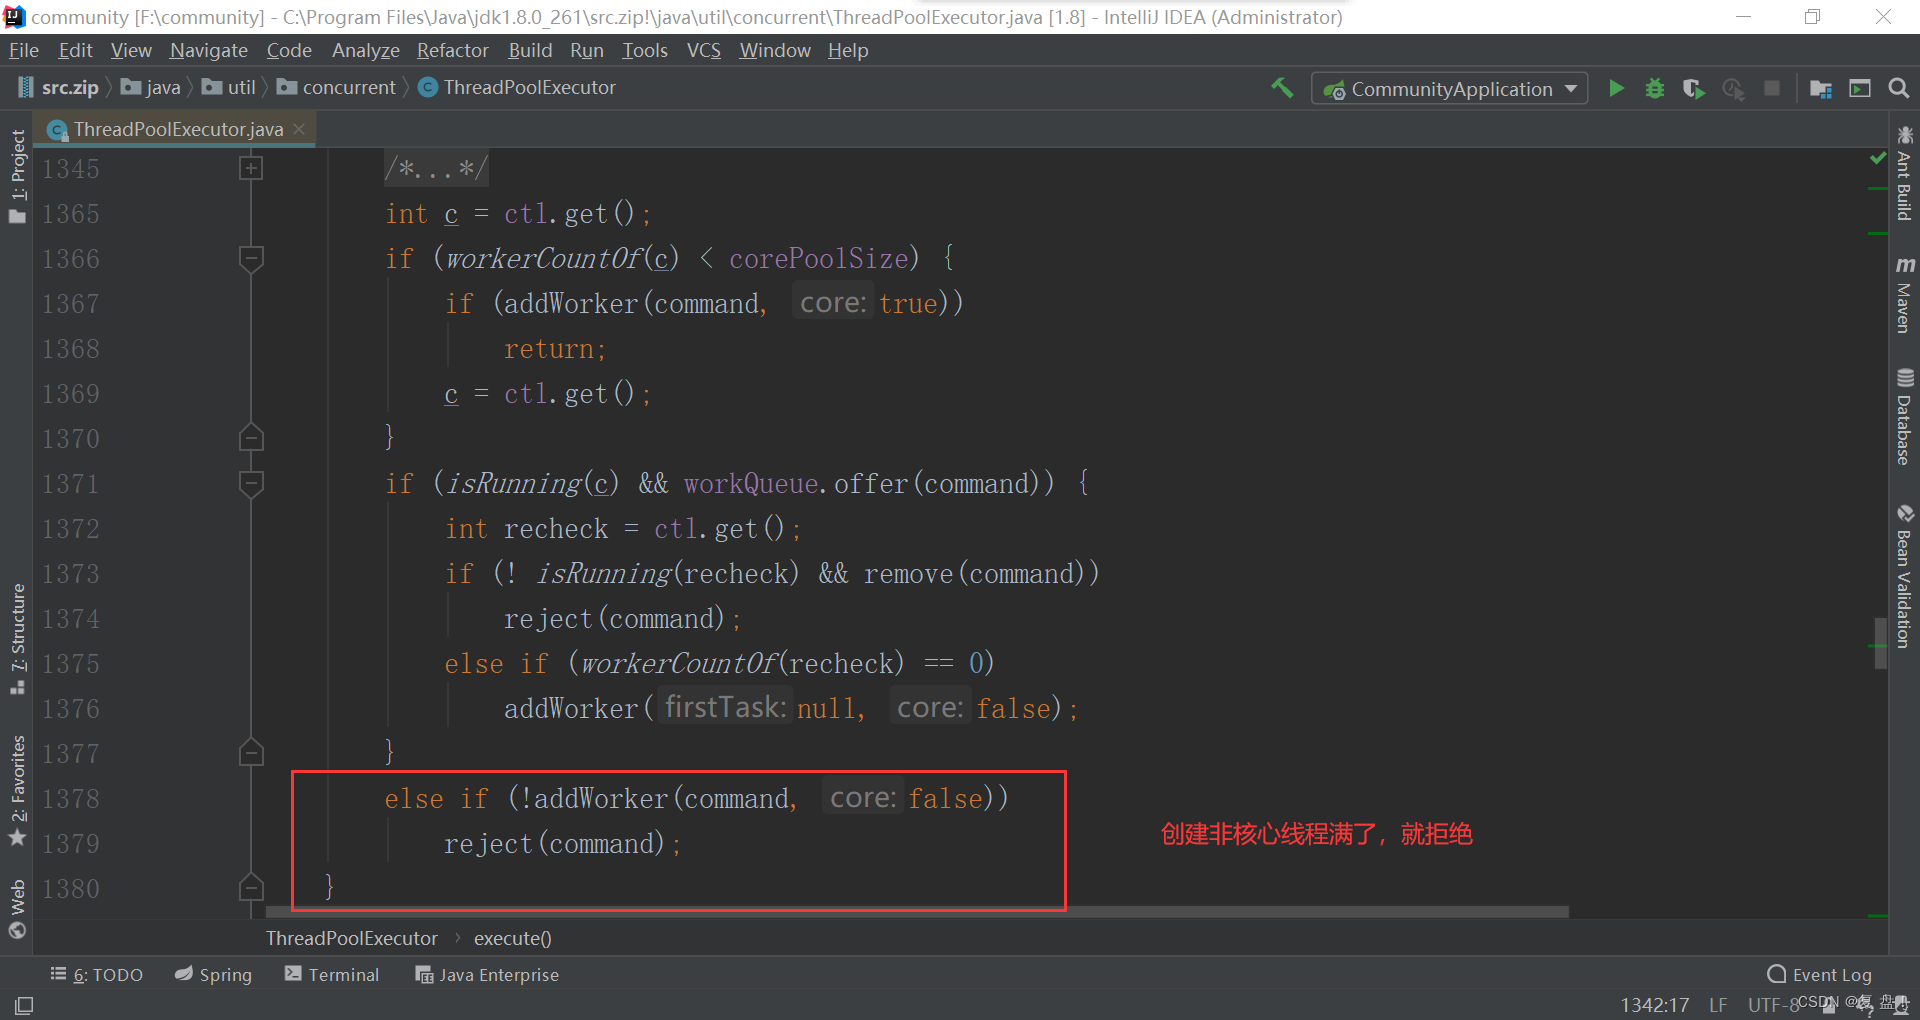The height and width of the screenshot is (1020, 1920).
Task: Open the Terminal tool window
Action: [332, 975]
